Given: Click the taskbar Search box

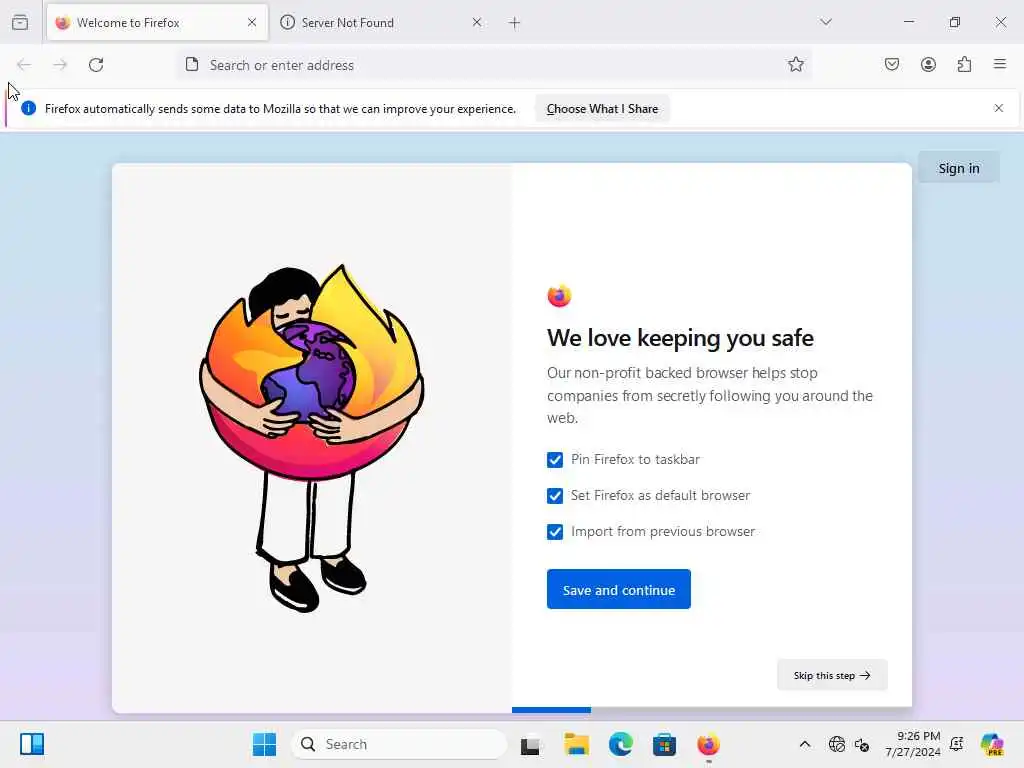Looking at the screenshot, I should point(399,744).
